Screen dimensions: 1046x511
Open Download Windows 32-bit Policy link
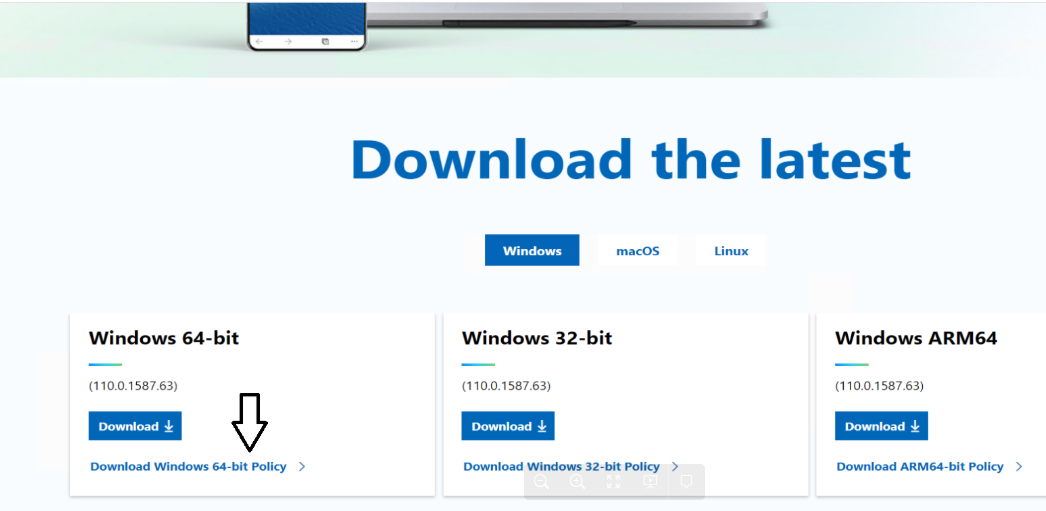coord(561,467)
